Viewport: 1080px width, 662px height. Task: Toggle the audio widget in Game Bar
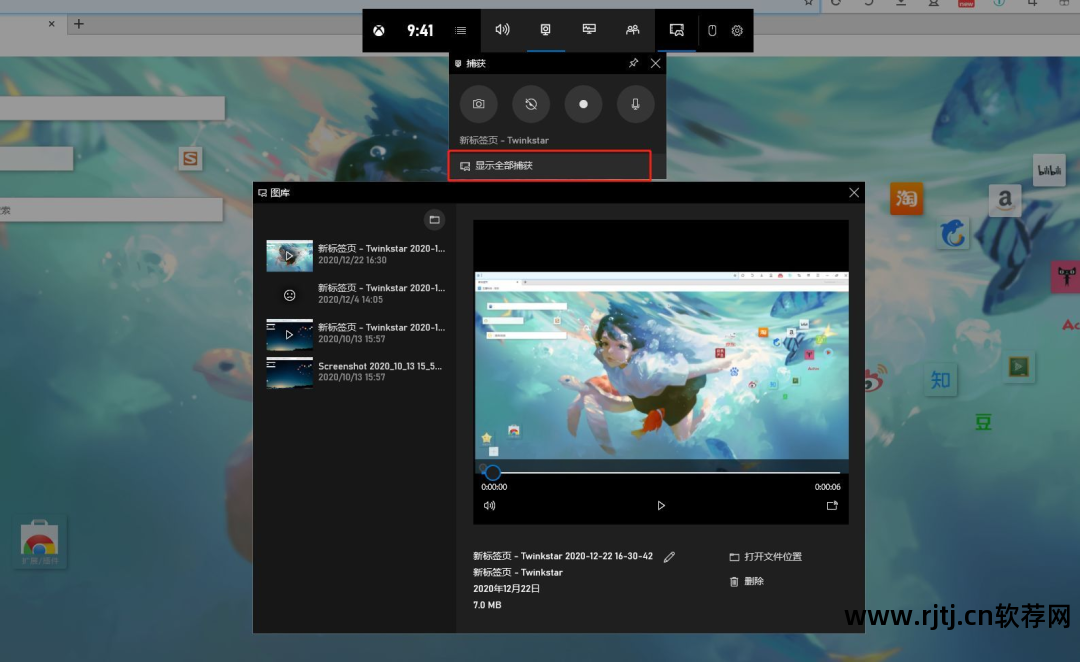coord(502,30)
